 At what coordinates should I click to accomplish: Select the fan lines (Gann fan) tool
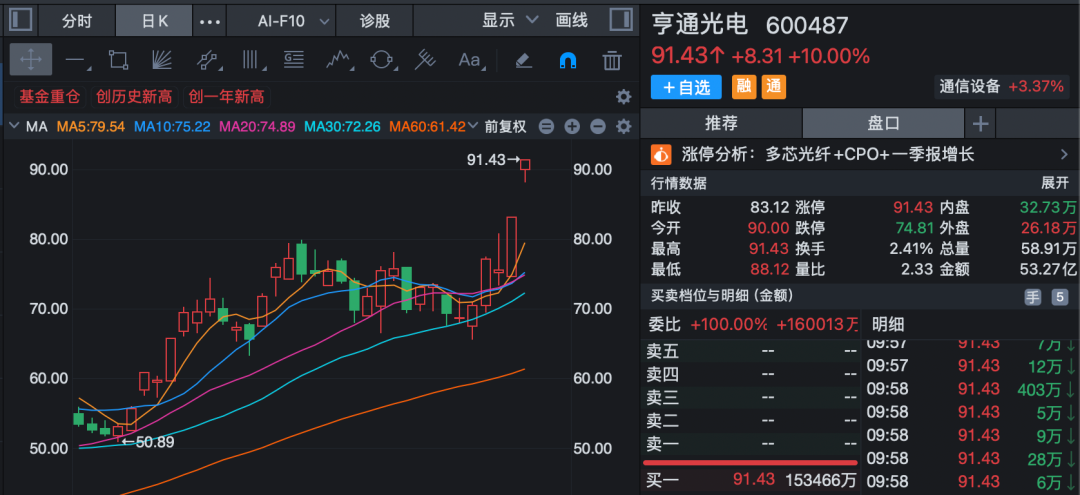(162, 61)
